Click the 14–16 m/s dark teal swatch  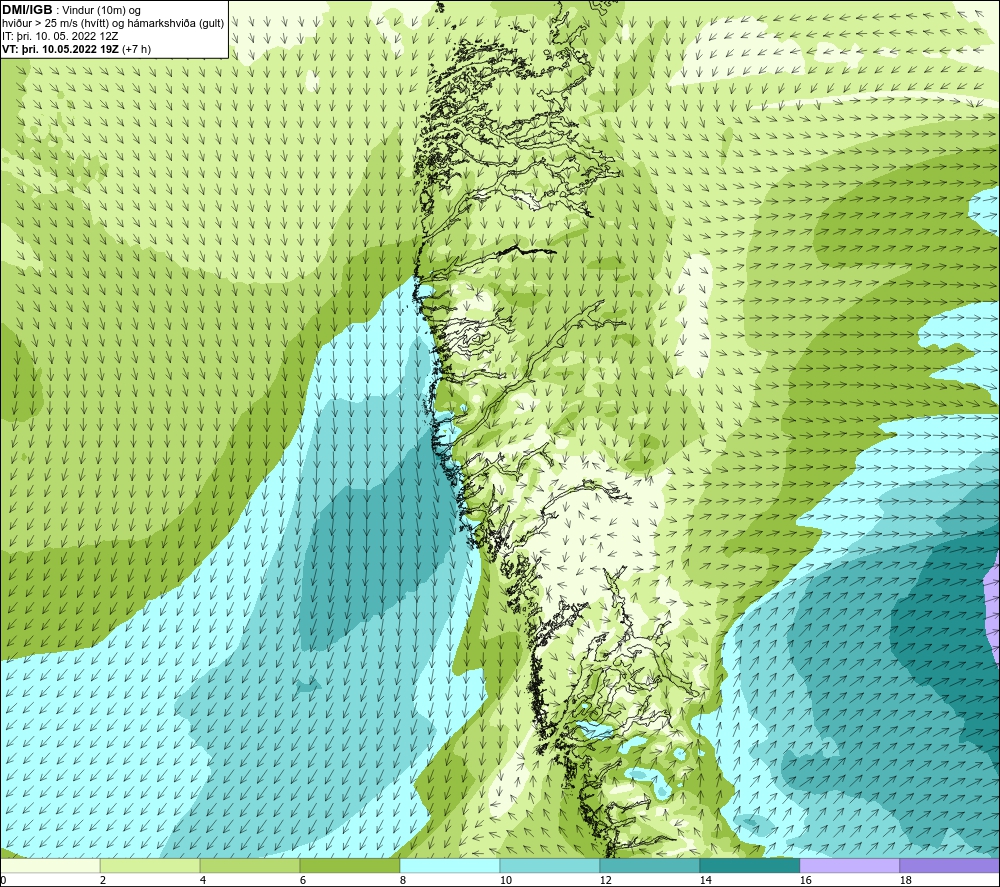click(749, 866)
